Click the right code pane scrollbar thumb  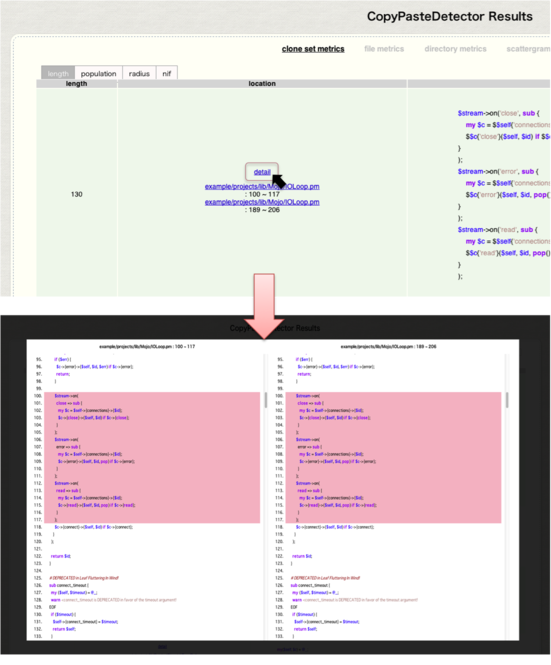coord(507,400)
